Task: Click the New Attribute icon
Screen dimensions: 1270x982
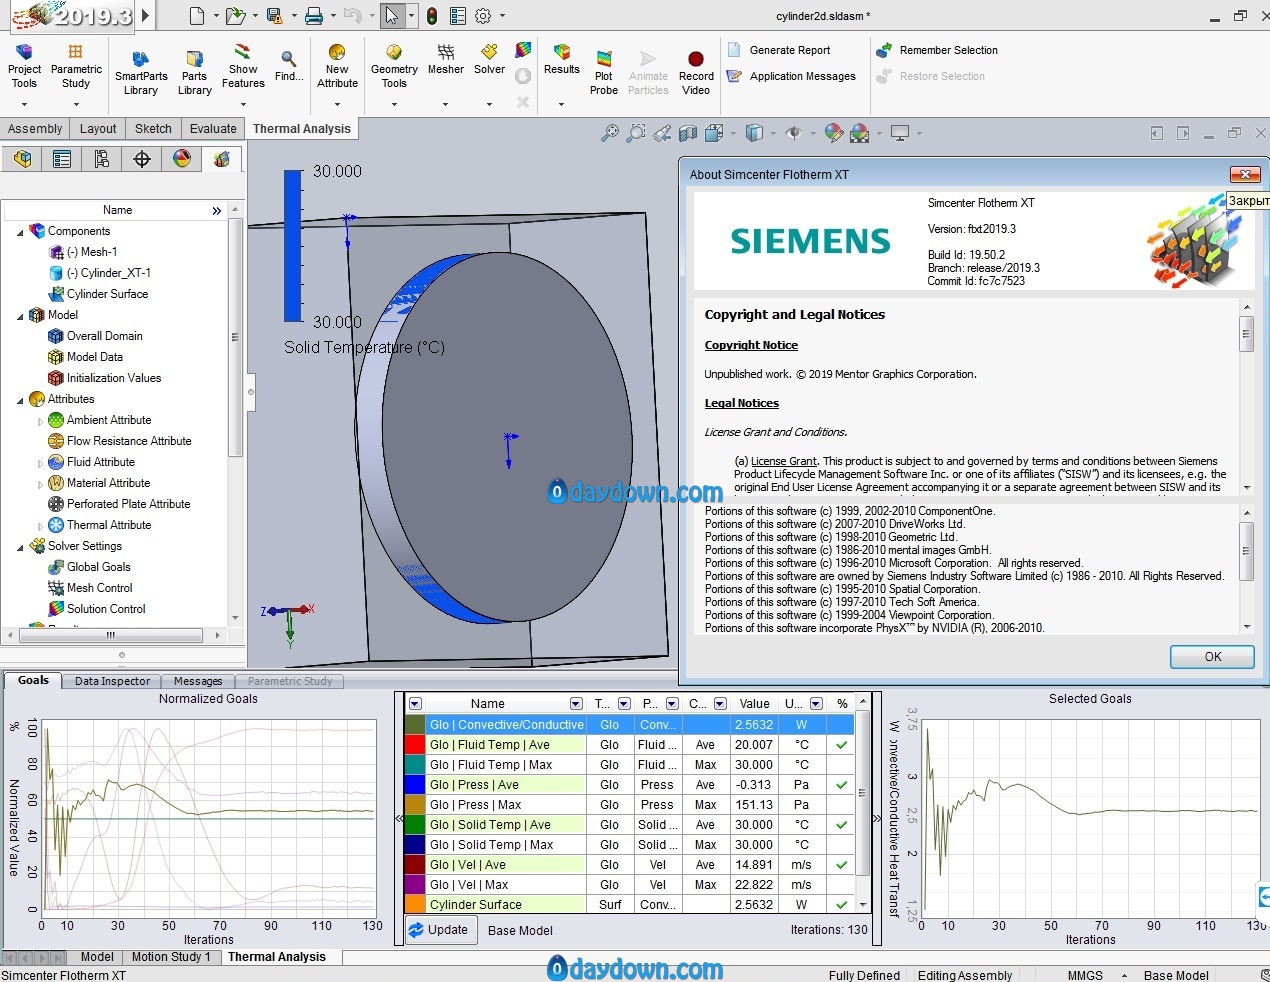Action: 337,54
